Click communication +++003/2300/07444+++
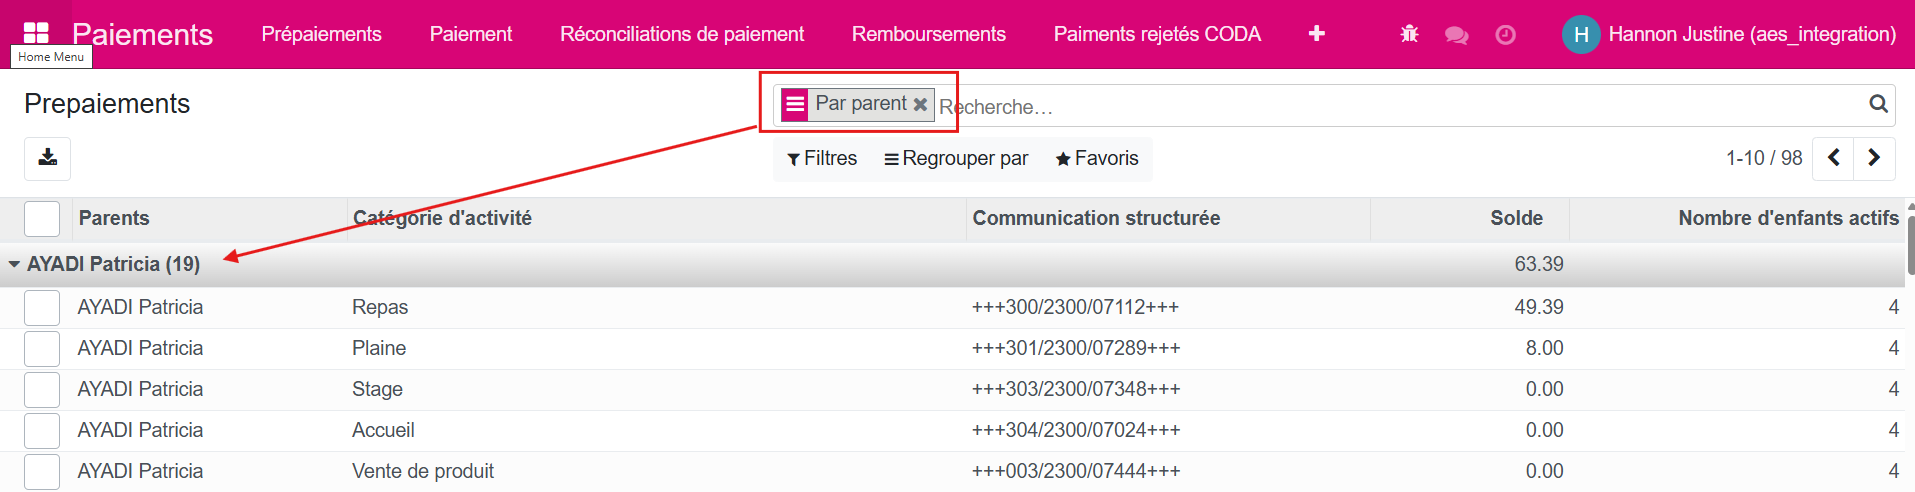Screen dimensions: 1915x492 tap(1076, 471)
